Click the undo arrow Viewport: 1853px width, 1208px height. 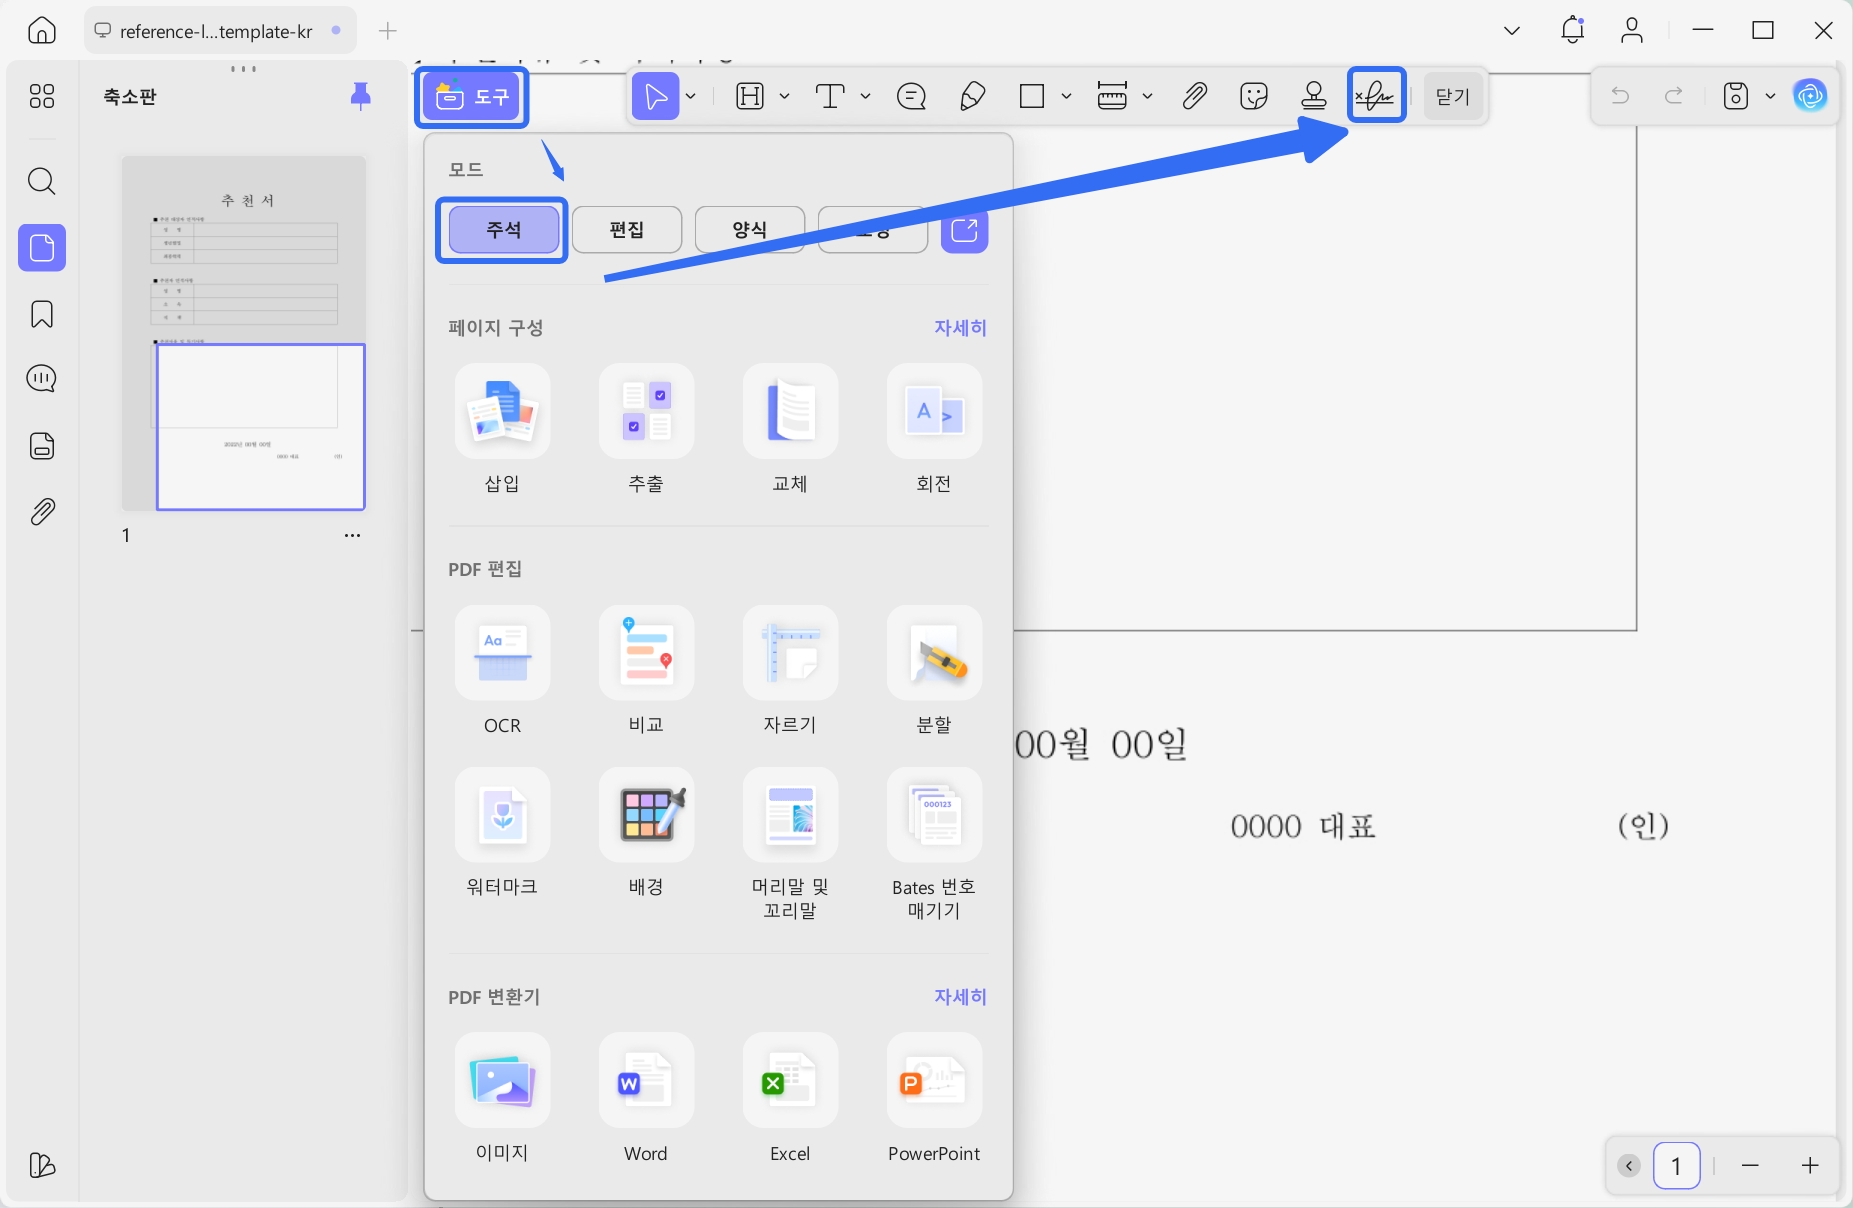(1621, 96)
